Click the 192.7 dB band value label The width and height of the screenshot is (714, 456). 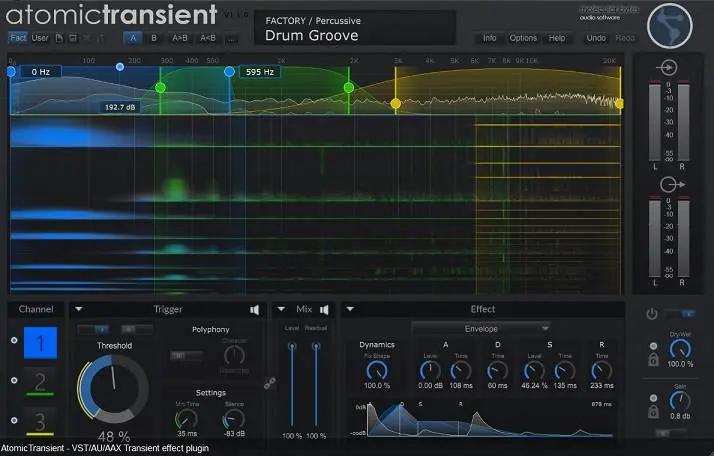120,108
